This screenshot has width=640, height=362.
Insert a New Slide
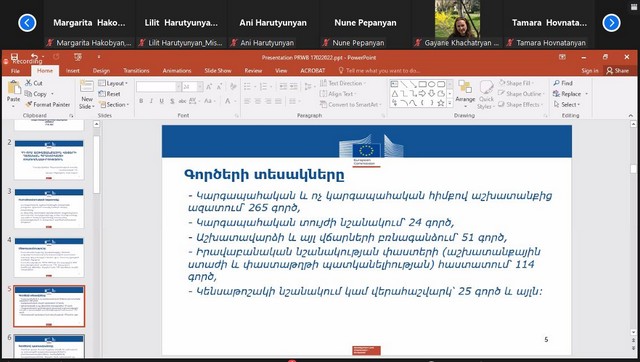tap(87, 94)
